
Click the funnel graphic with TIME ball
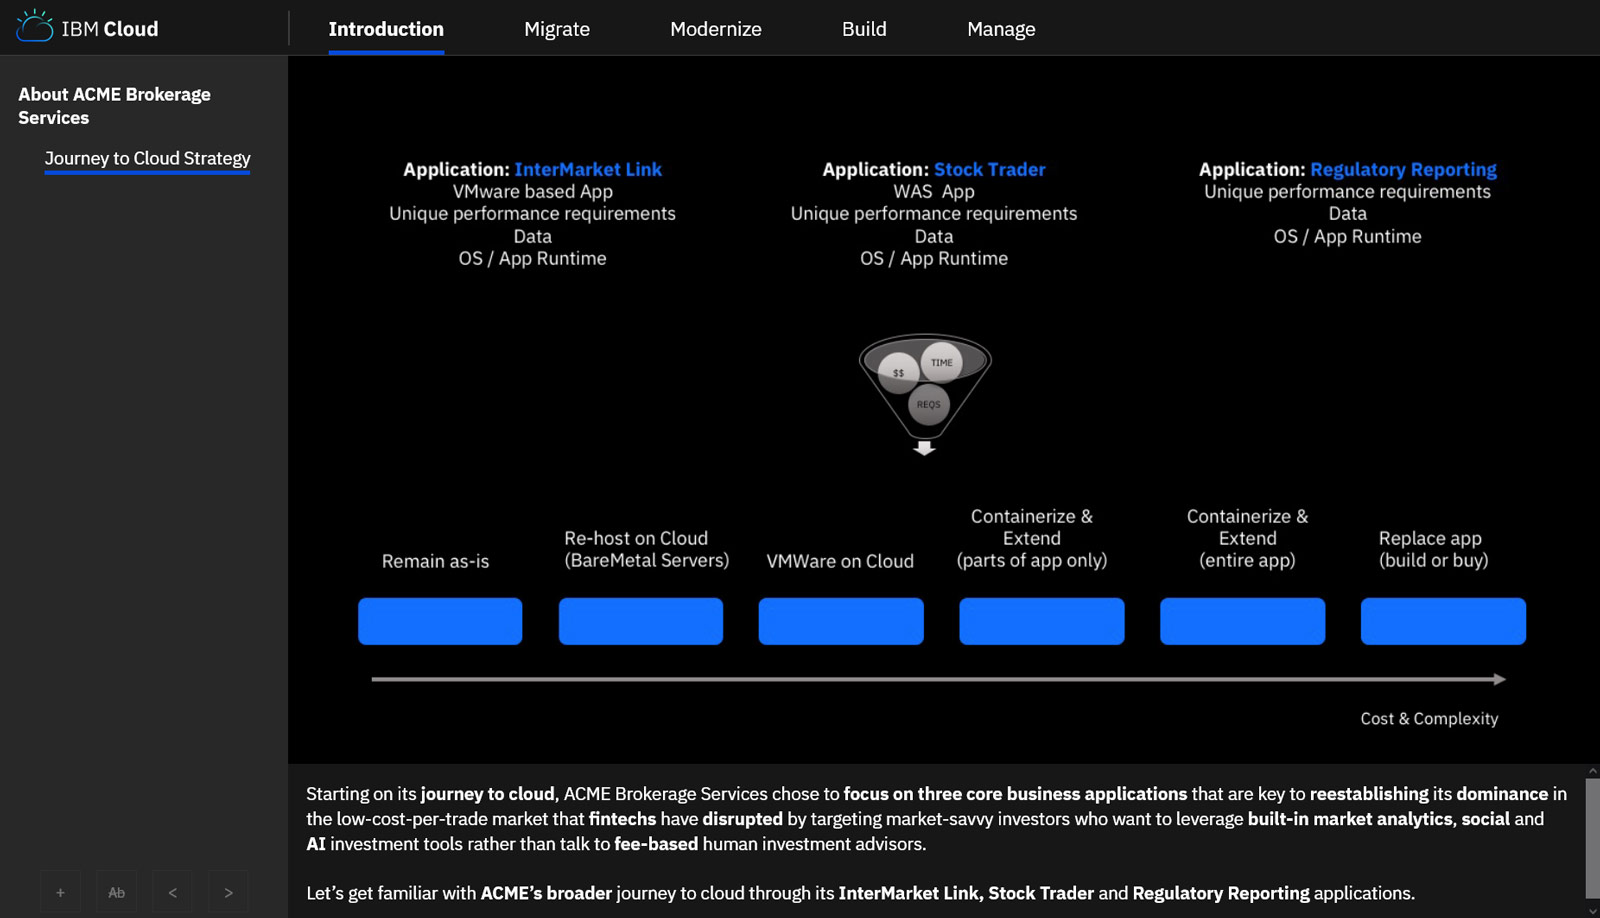pos(925,394)
